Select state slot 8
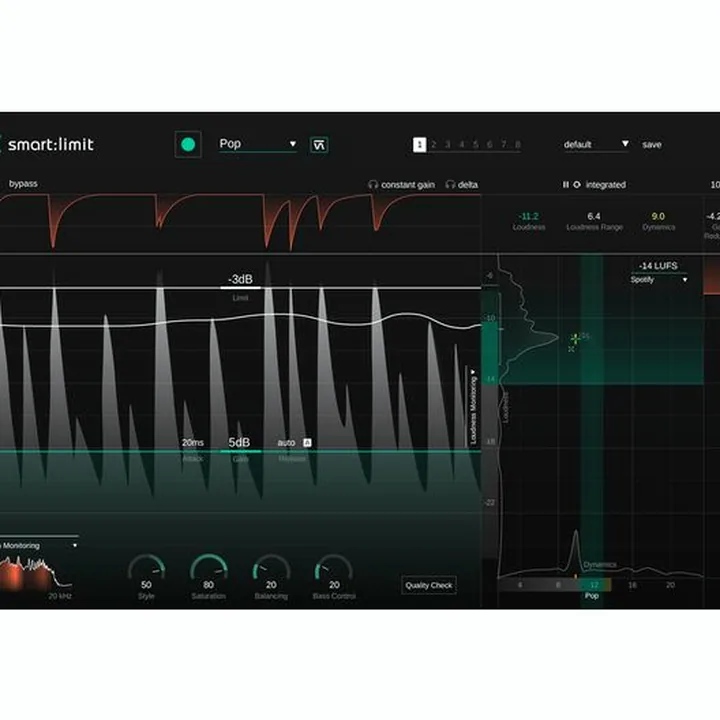This screenshot has height=720, width=720. (518, 145)
